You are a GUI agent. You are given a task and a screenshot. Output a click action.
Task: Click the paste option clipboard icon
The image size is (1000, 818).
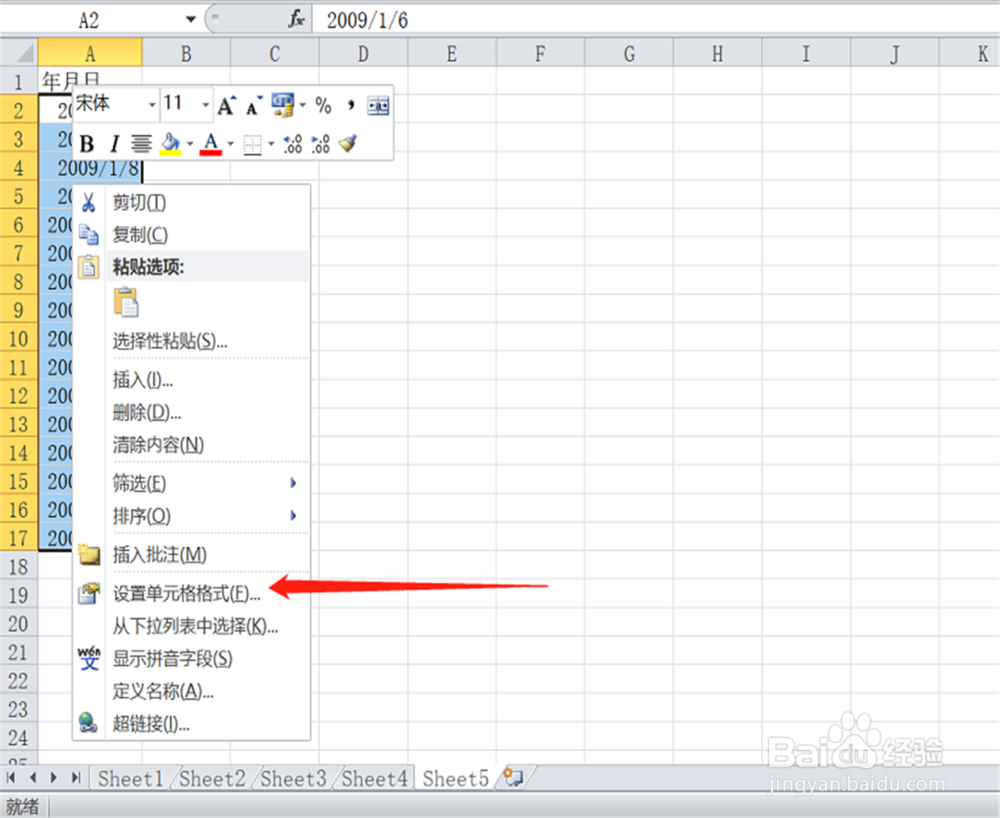[x=126, y=302]
